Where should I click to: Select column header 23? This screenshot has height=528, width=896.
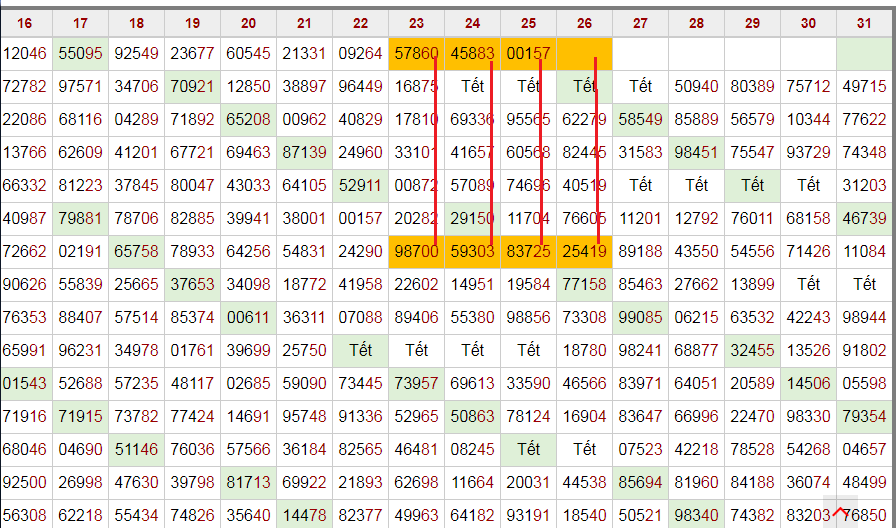pyautogui.click(x=417, y=23)
